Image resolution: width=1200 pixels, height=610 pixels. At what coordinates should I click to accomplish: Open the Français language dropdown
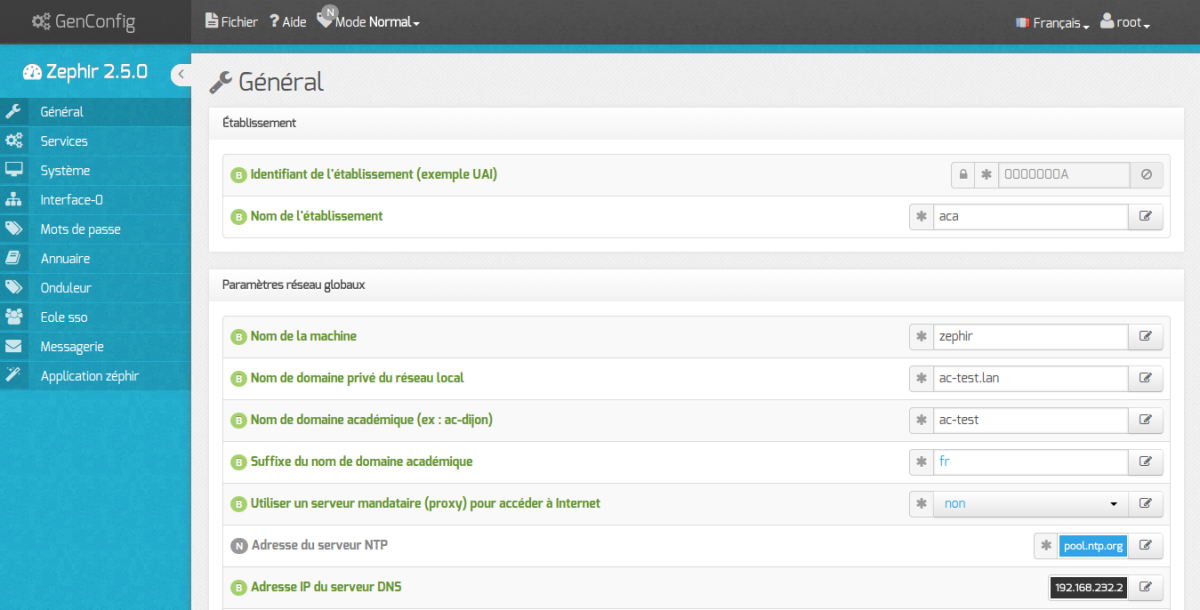pos(1052,22)
